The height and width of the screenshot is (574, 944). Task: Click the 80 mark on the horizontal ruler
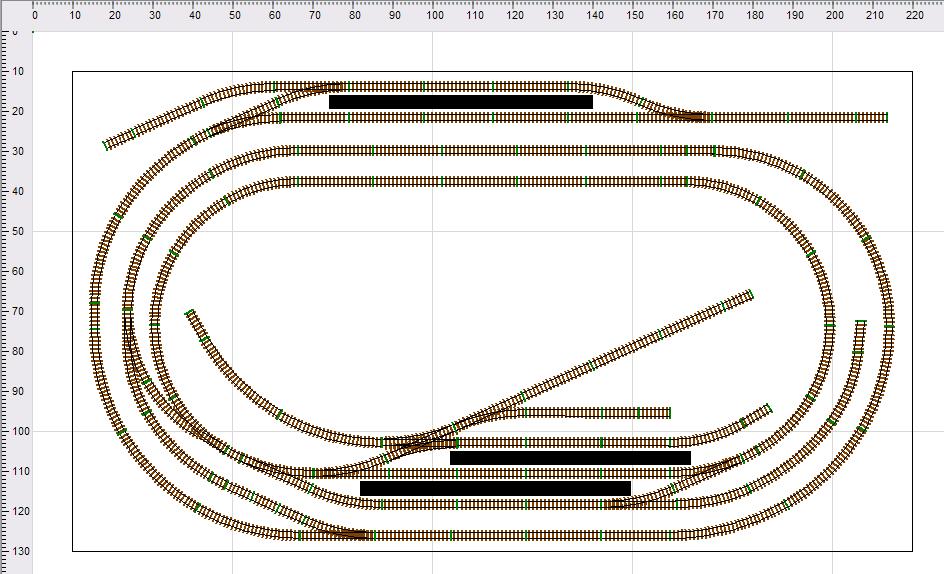click(x=355, y=15)
